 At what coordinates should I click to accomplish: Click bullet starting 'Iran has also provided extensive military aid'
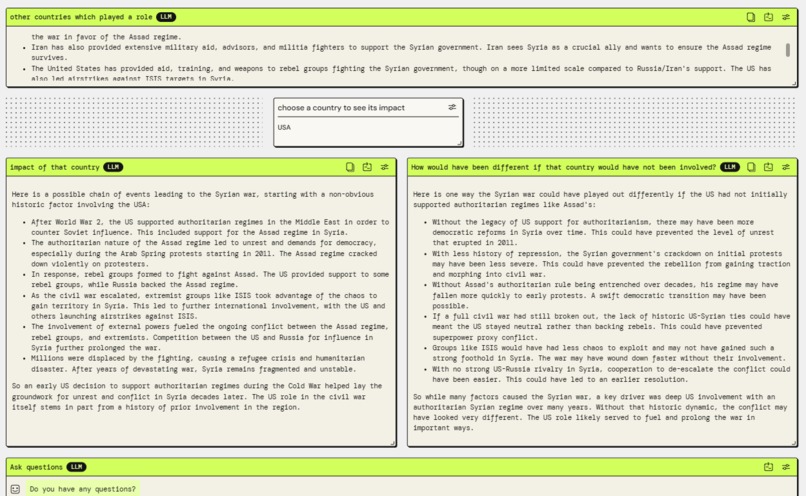[x=401, y=52]
